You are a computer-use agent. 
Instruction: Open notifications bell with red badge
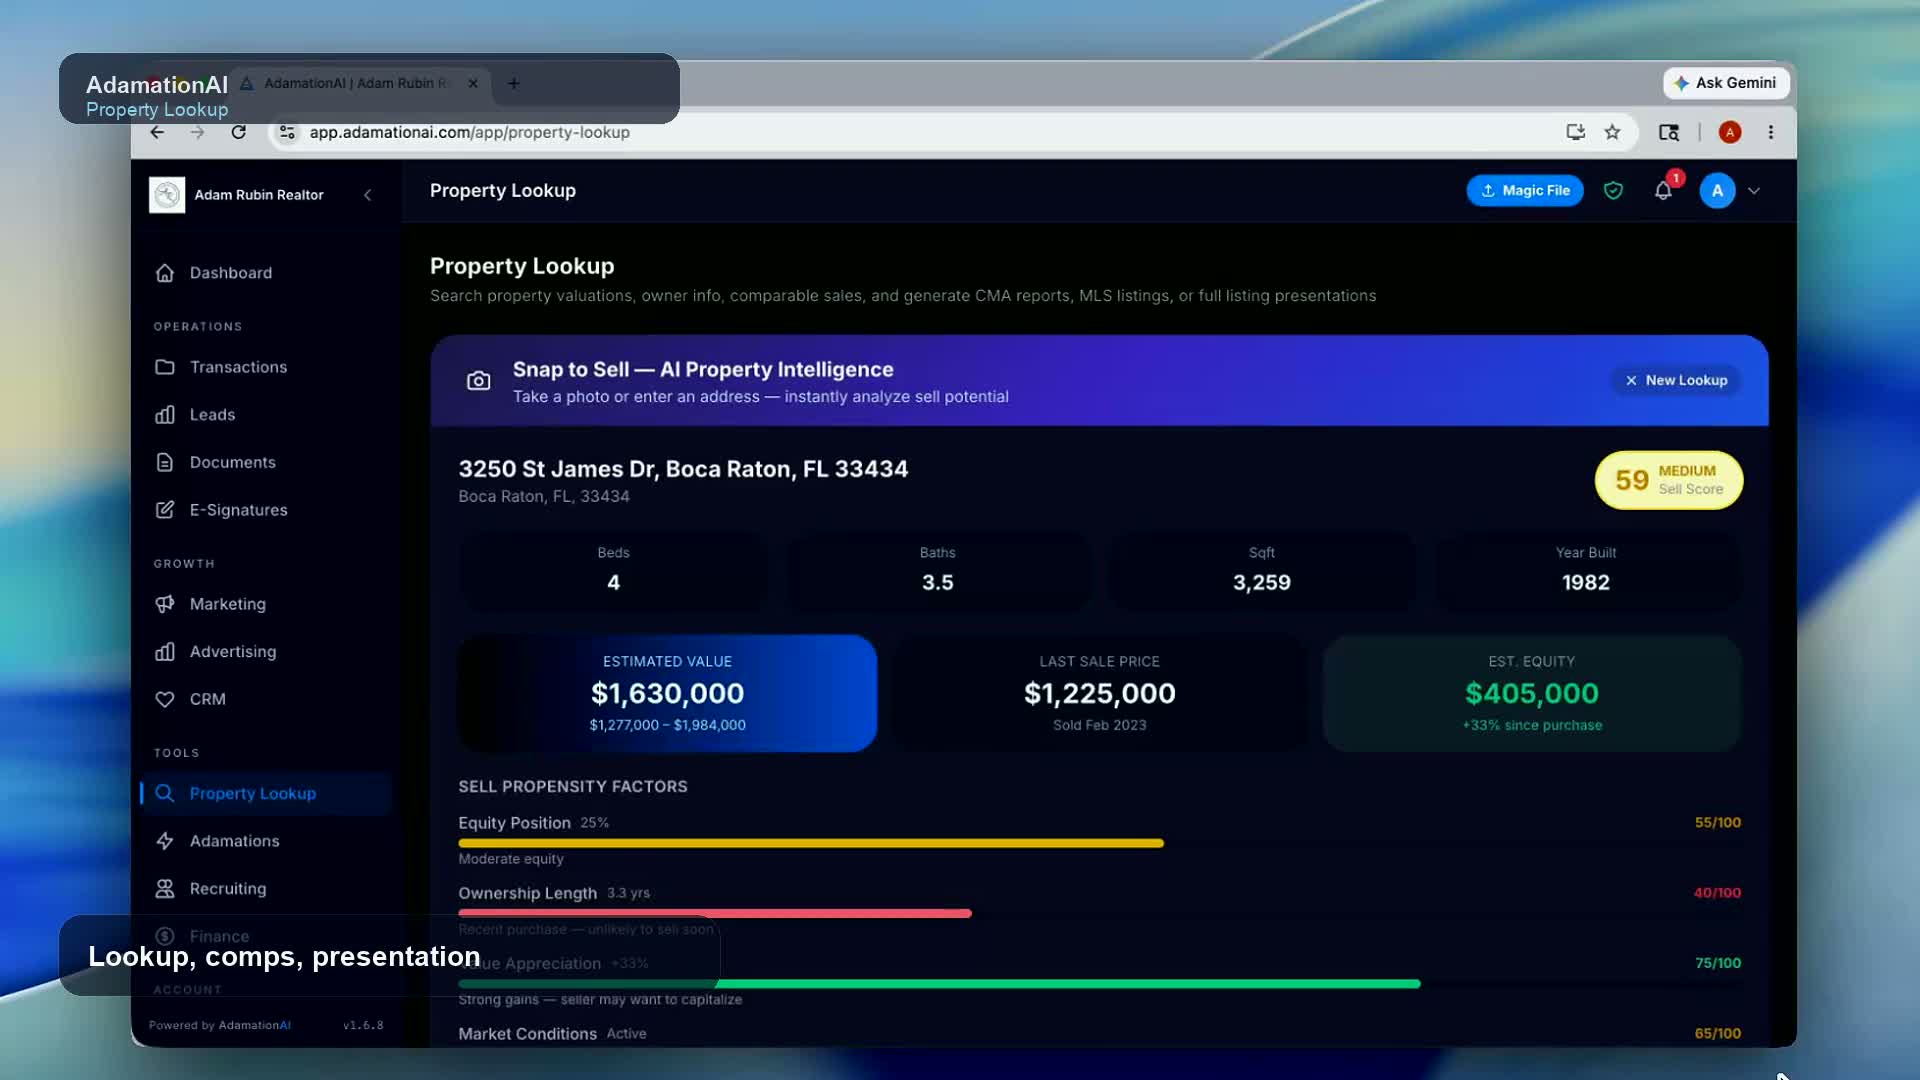point(1664,189)
